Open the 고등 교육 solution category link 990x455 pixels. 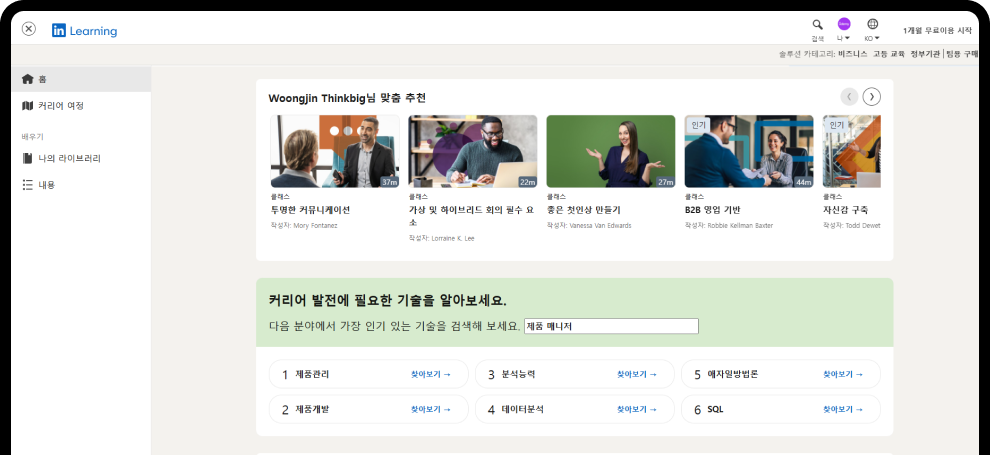(x=888, y=54)
